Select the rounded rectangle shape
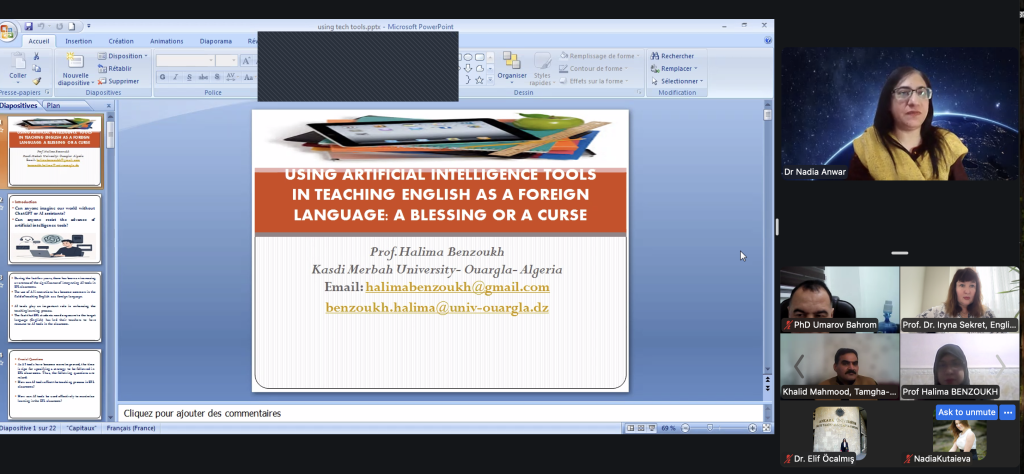Image resolution: width=1024 pixels, height=474 pixels. point(480,57)
